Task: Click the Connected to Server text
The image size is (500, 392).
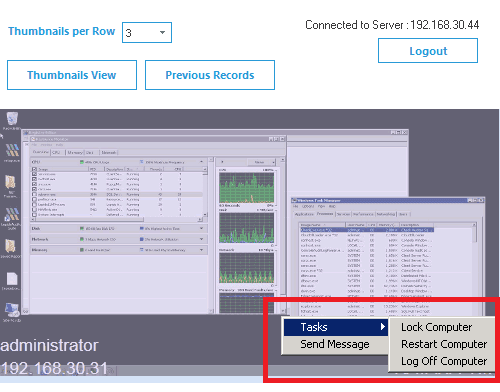Action: [x=392, y=25]
